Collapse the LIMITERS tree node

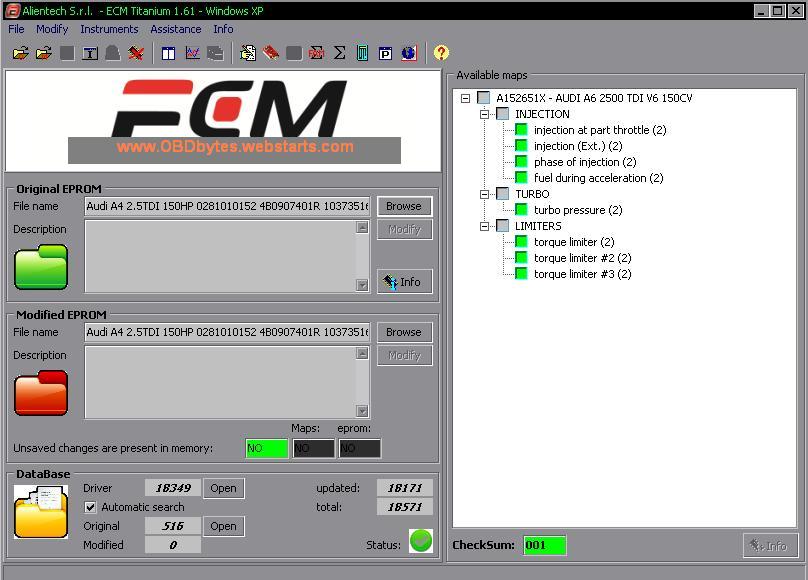tap(485, 226)
